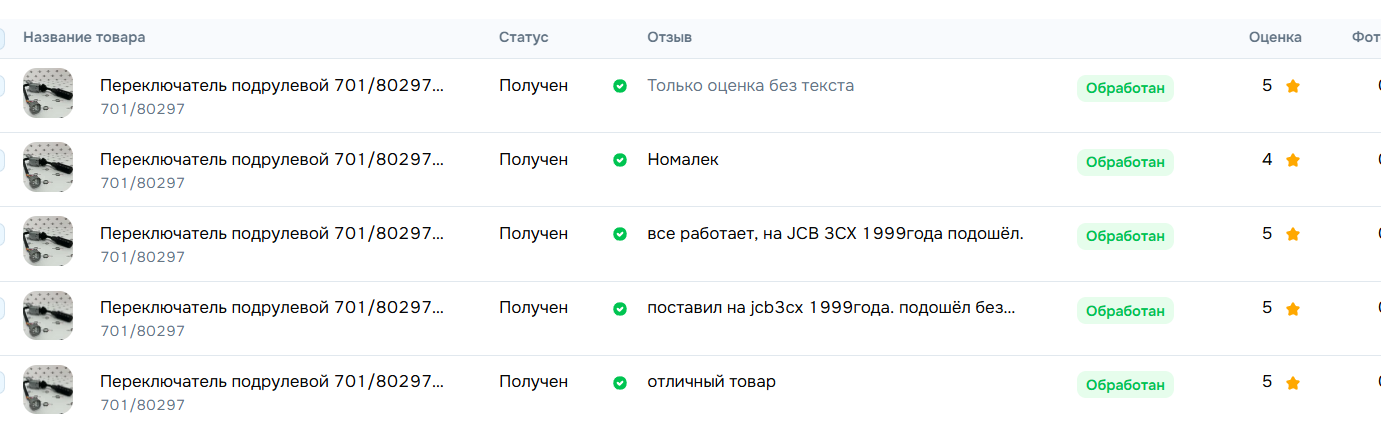Open product thumbnail in the first review row

click(x=48, y=93)
